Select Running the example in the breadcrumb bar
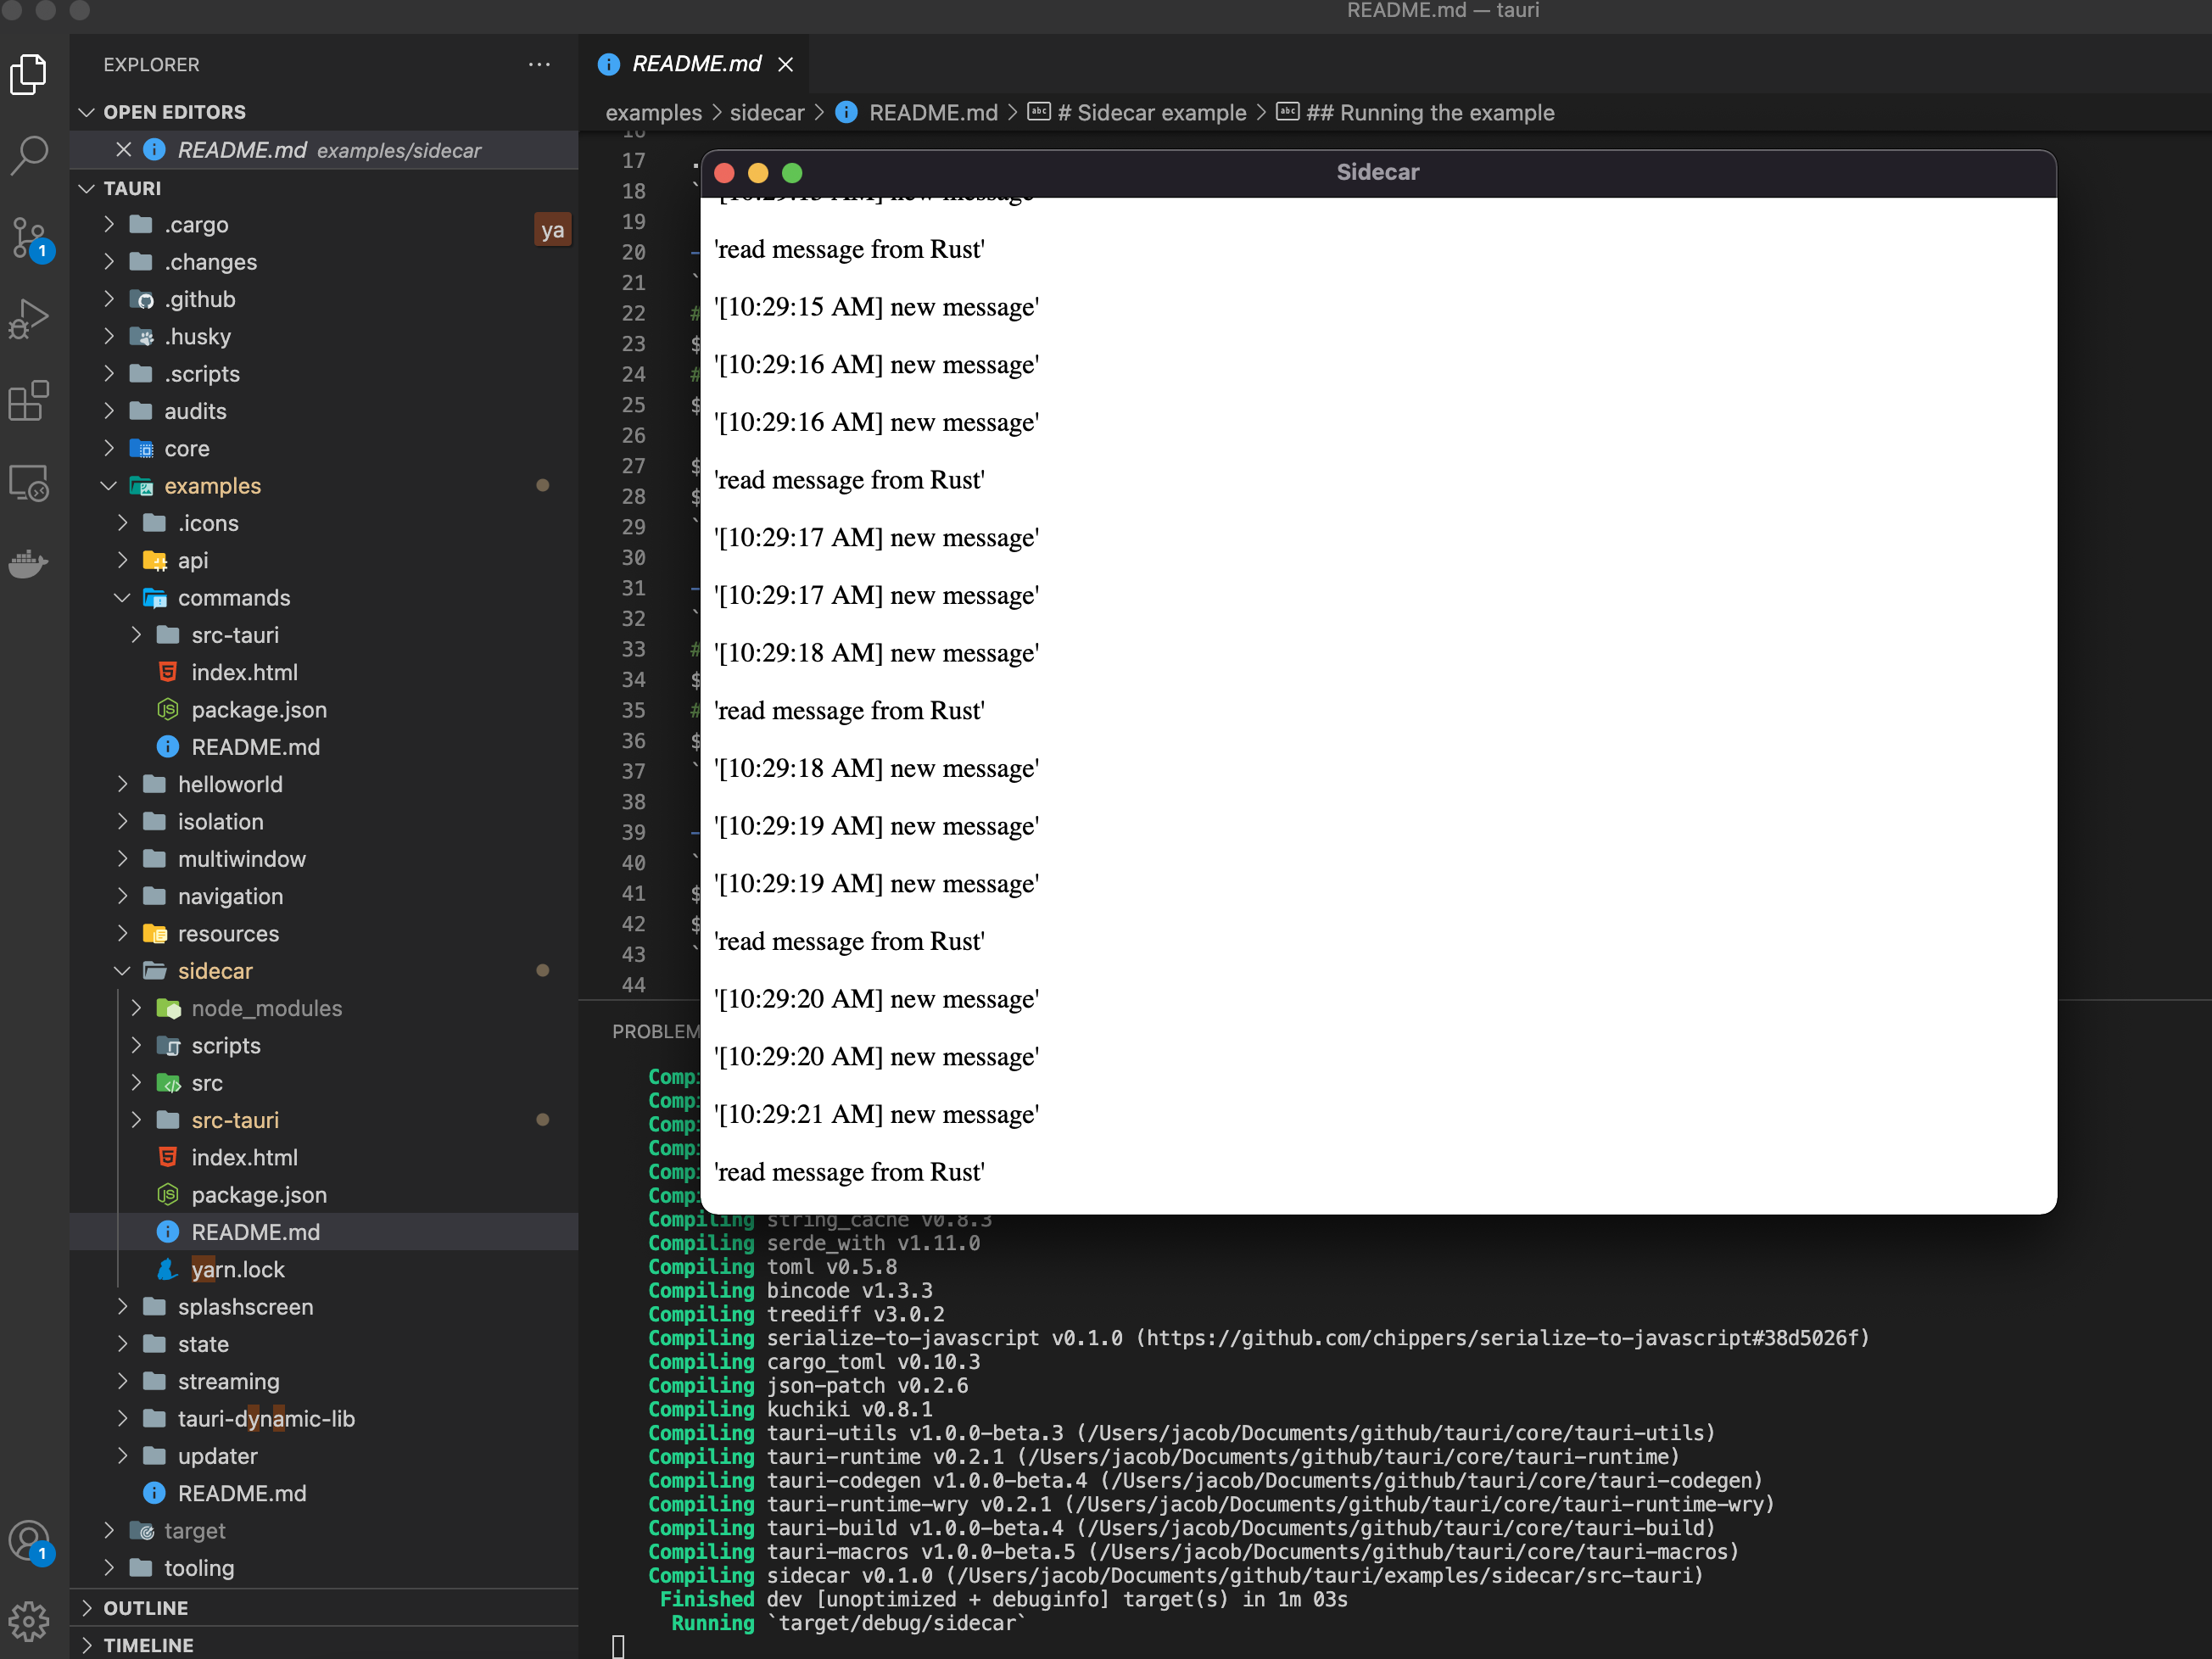2212x1659 pixels. click(x=1432, y=113)
